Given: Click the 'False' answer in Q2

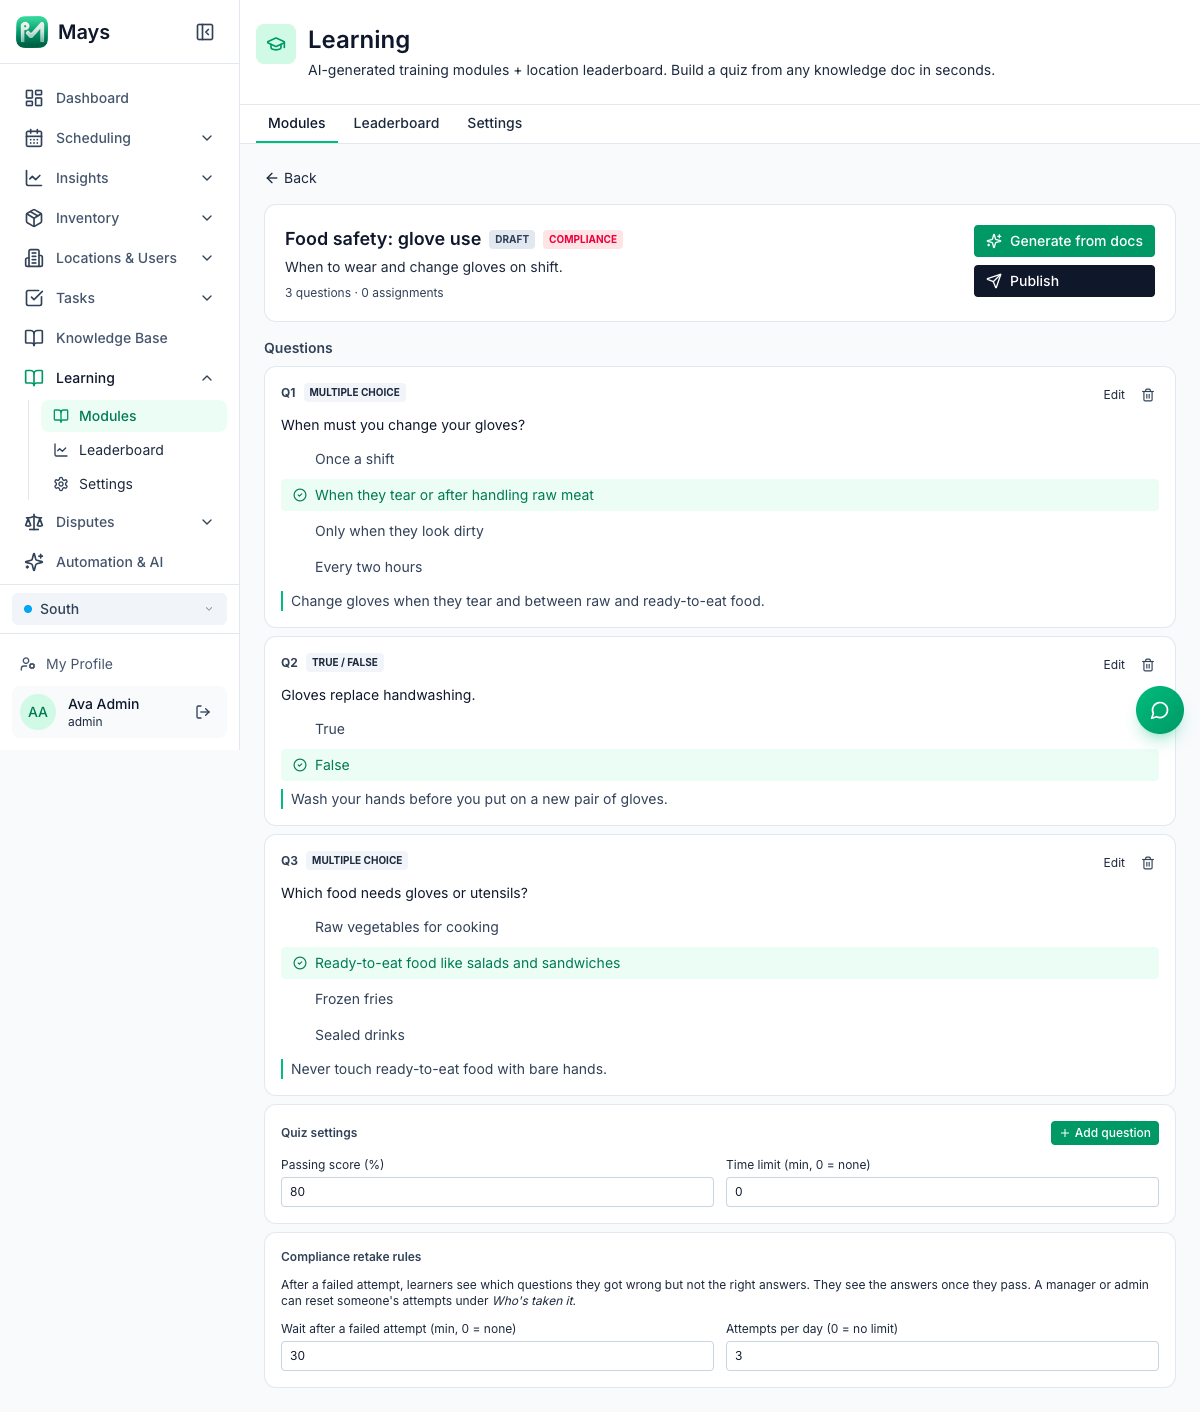Looking at the screenshot, I should (720, 765).
